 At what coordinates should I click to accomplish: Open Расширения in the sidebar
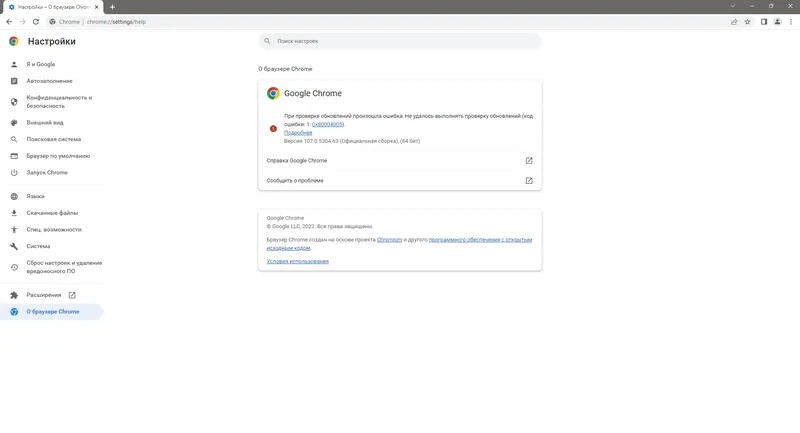pyautogui.click(x=44, y=295)
